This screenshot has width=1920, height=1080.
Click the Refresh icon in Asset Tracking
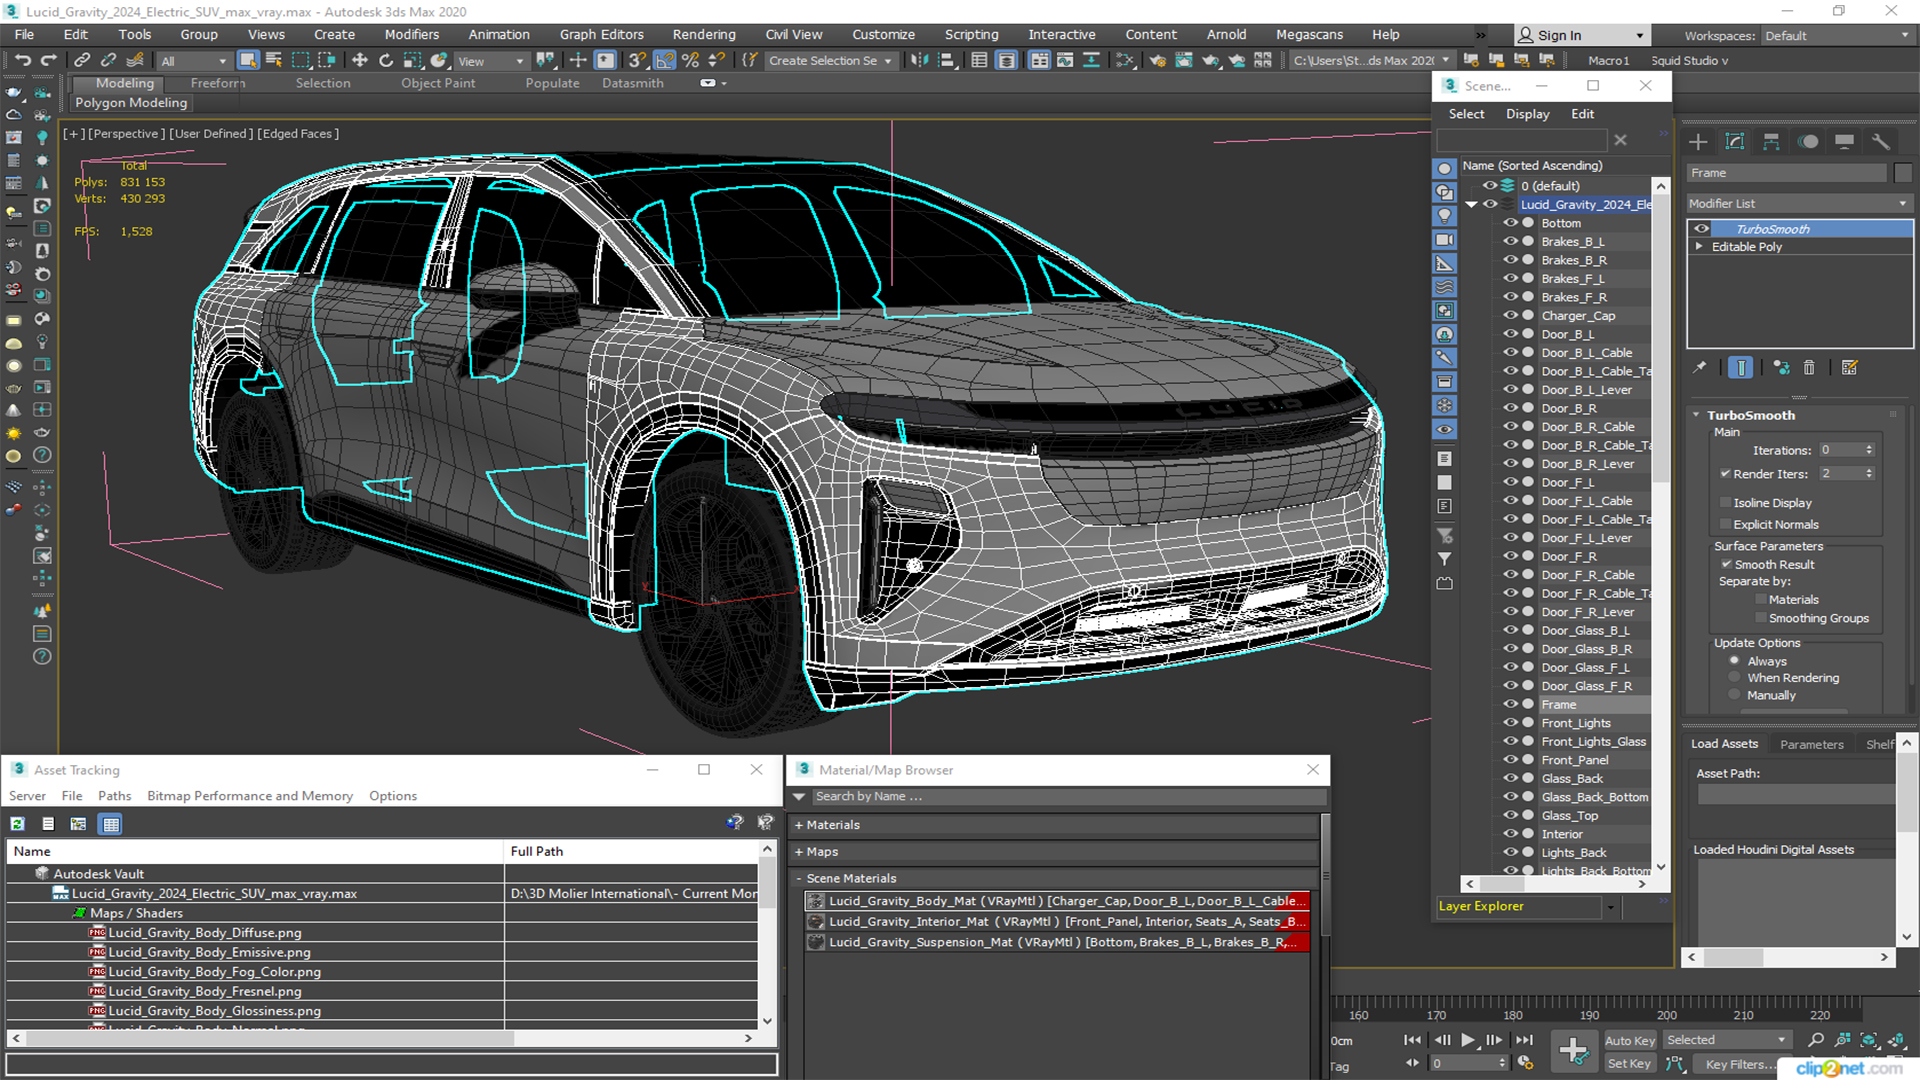pos(18,824)
